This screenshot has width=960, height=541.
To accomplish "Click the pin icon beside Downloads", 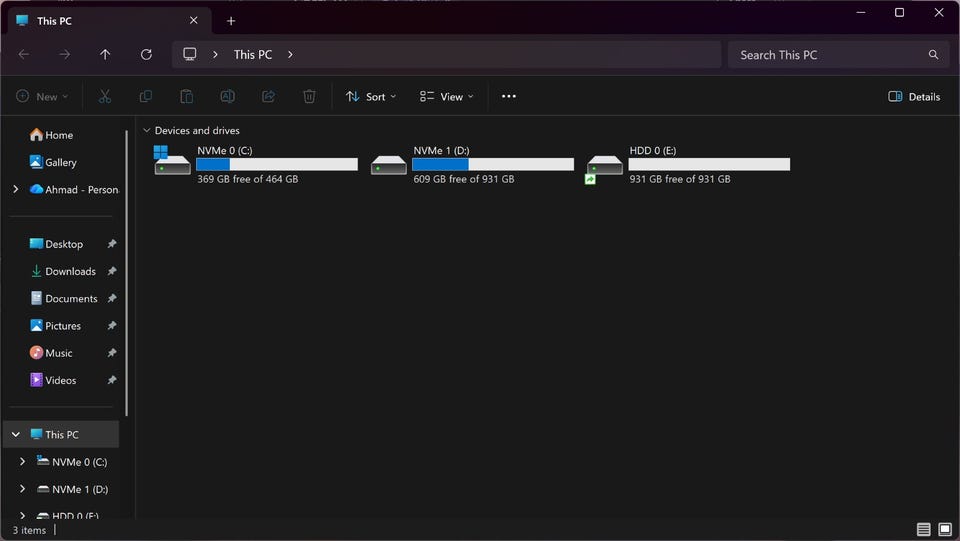I will pos(111,271).
